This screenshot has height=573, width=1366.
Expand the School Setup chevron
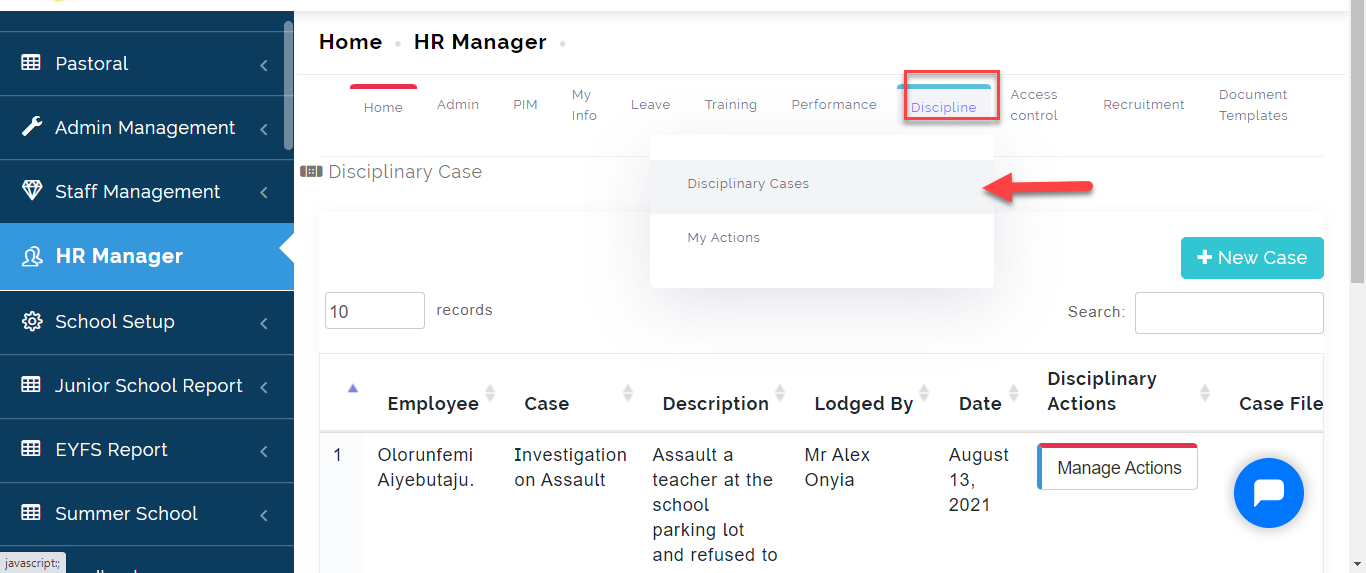tap(264, 323)
